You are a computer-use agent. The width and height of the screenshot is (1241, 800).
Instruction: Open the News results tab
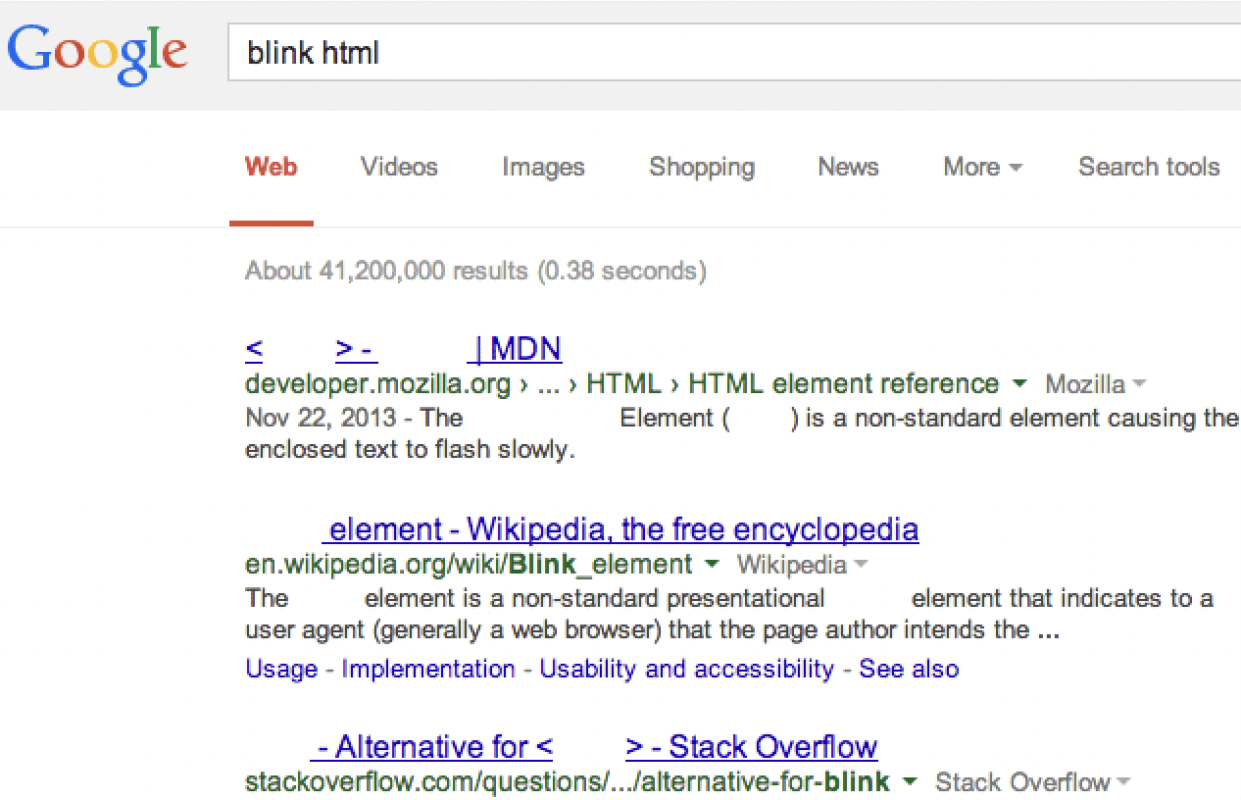848,167
